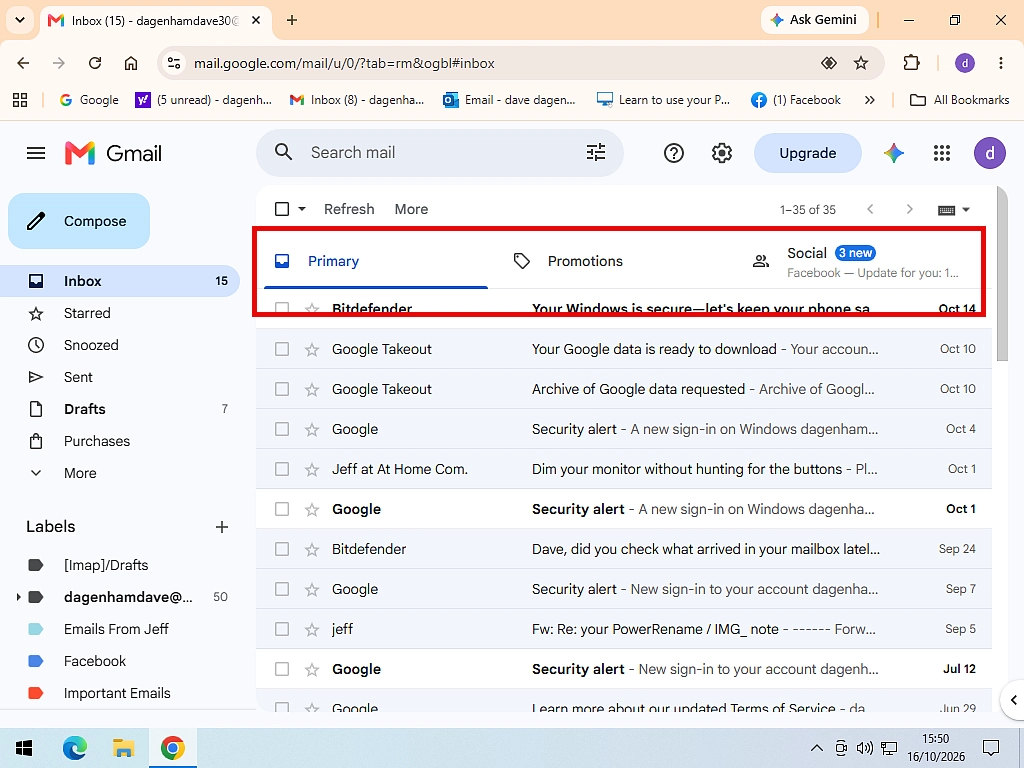The width and height of the screenshot is (1024, 768).
Task: Open Gmail Settings gear icon
Action: (722, 153)
